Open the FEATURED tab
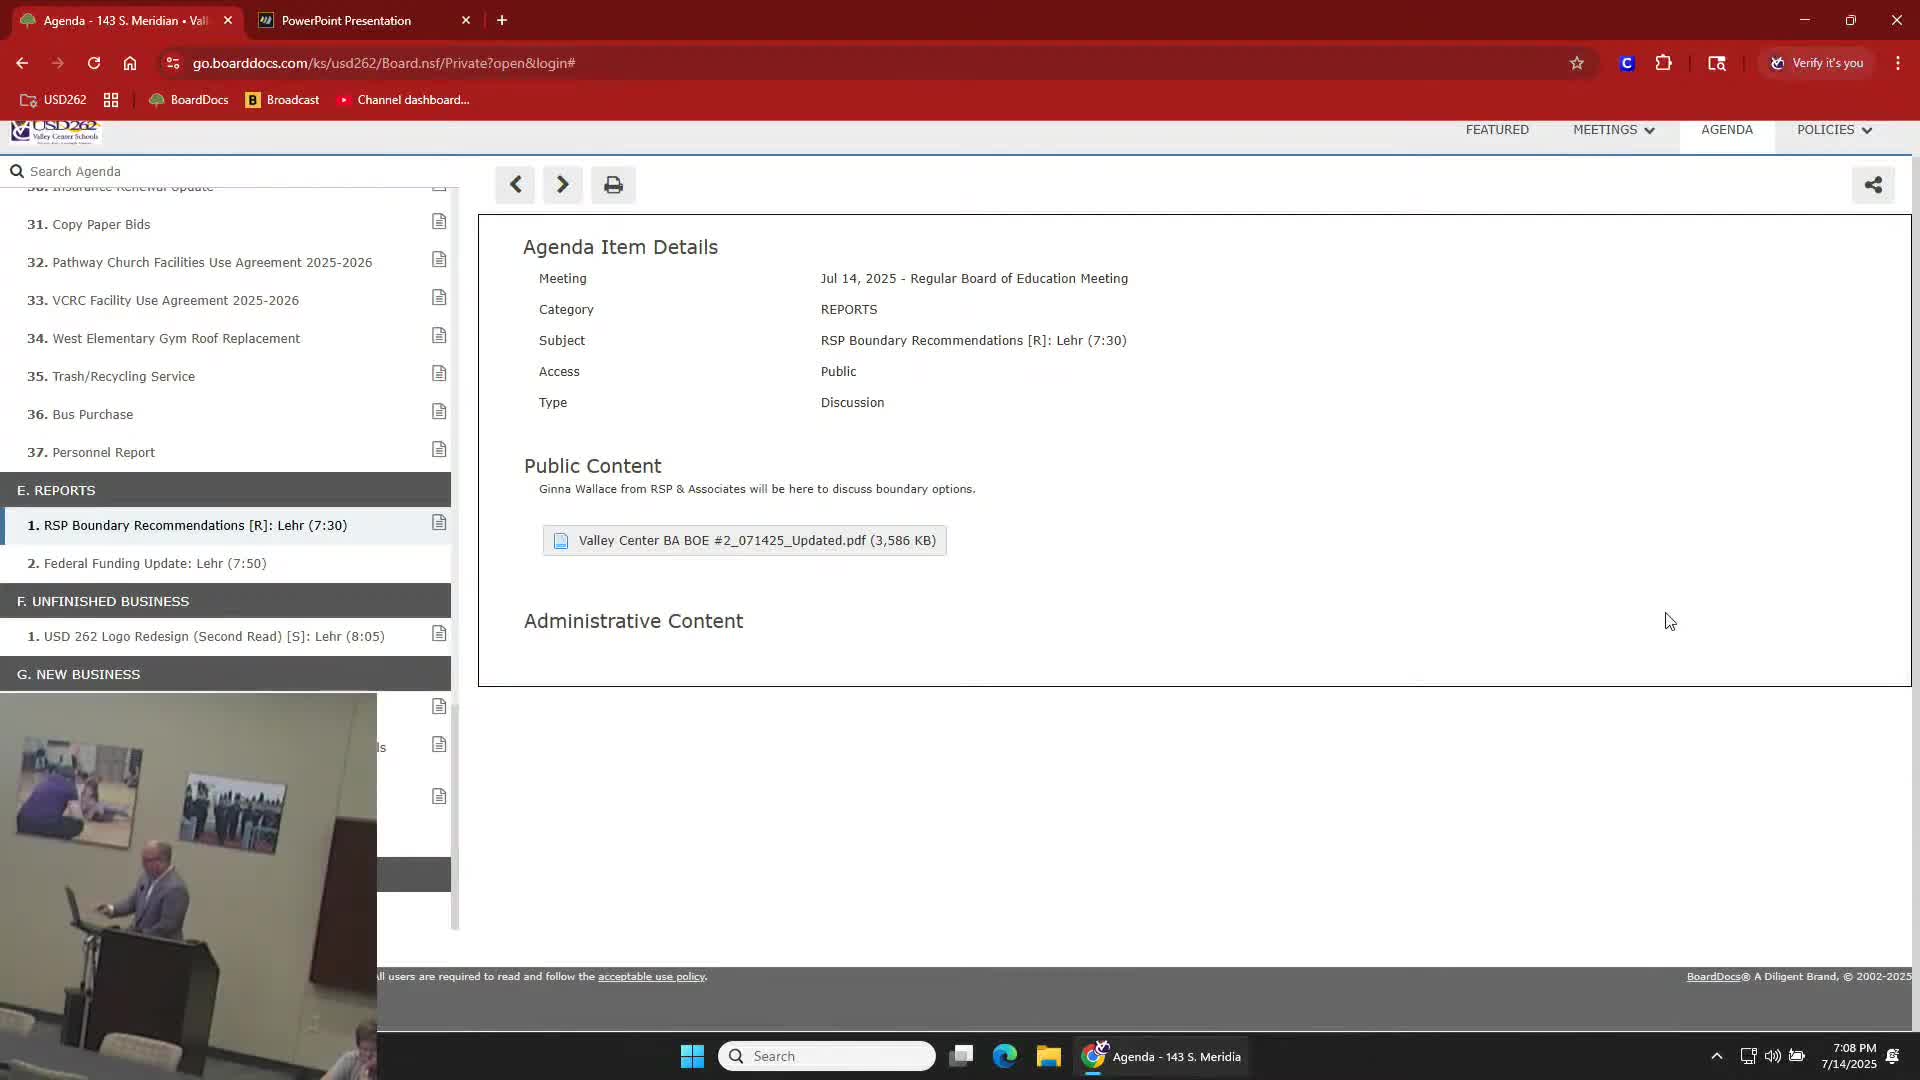Screen dimensions: 1920x1080 [x=1497, y=130]
